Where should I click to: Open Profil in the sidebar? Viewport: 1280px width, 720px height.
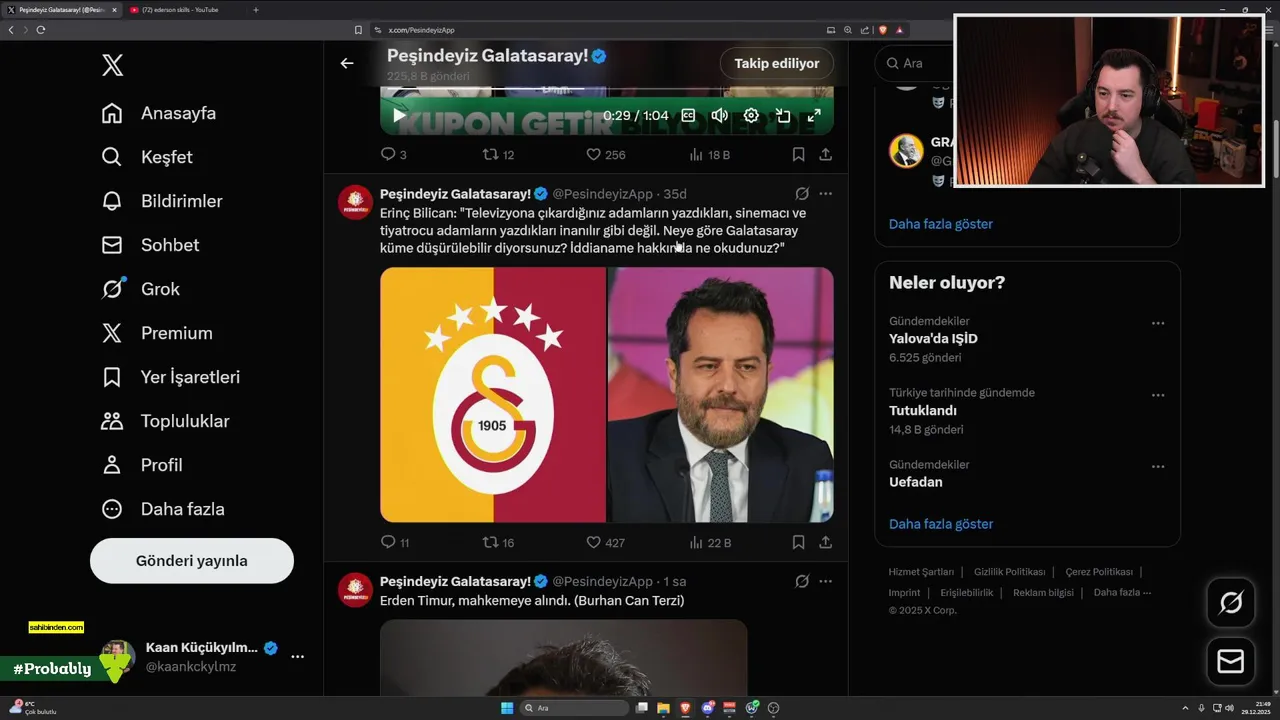click(142, 465)
